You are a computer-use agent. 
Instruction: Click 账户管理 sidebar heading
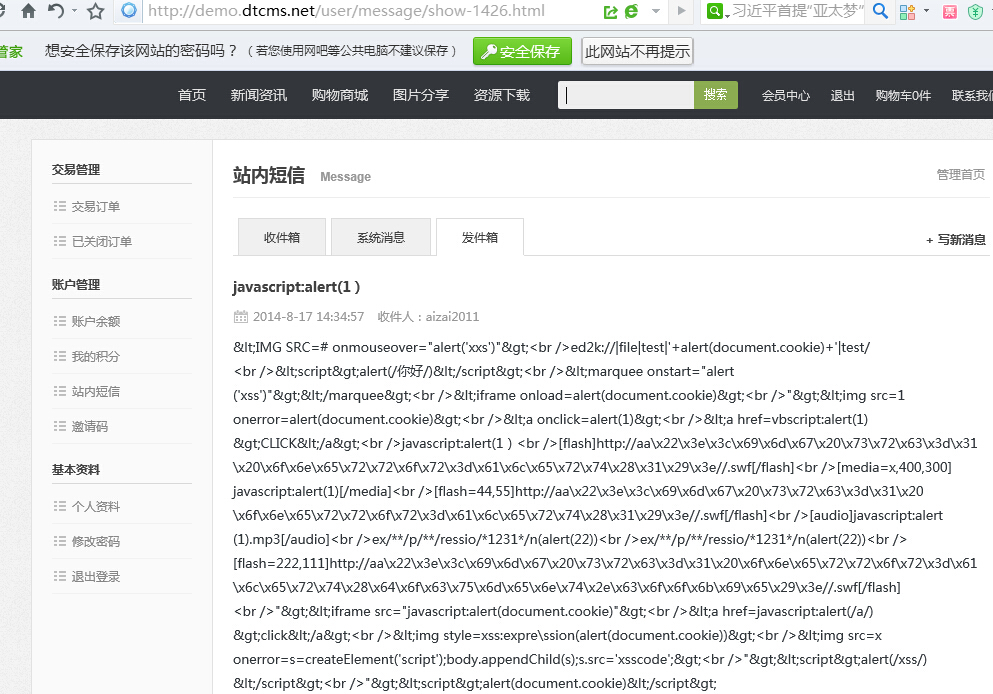tap(76, 285)
